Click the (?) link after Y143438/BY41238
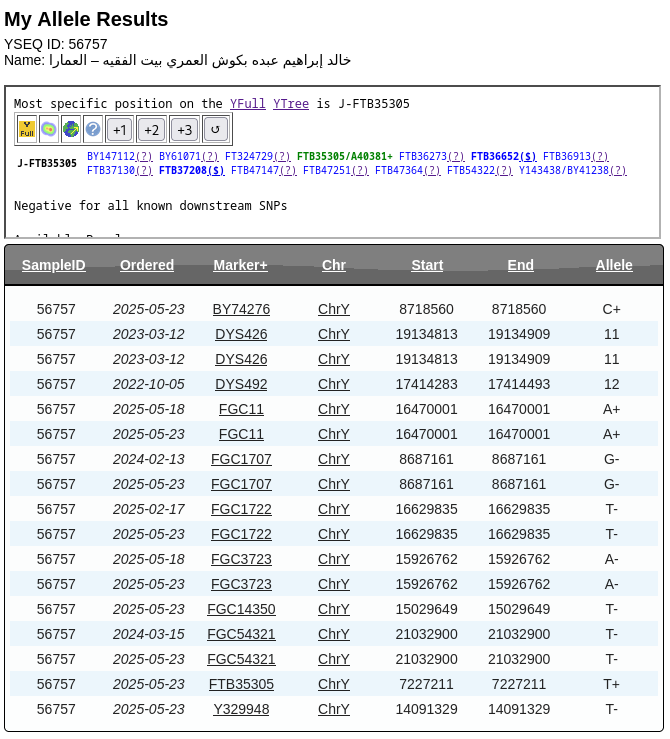The width and height of the screenshot is (670, 739). [x=618, y=170]
